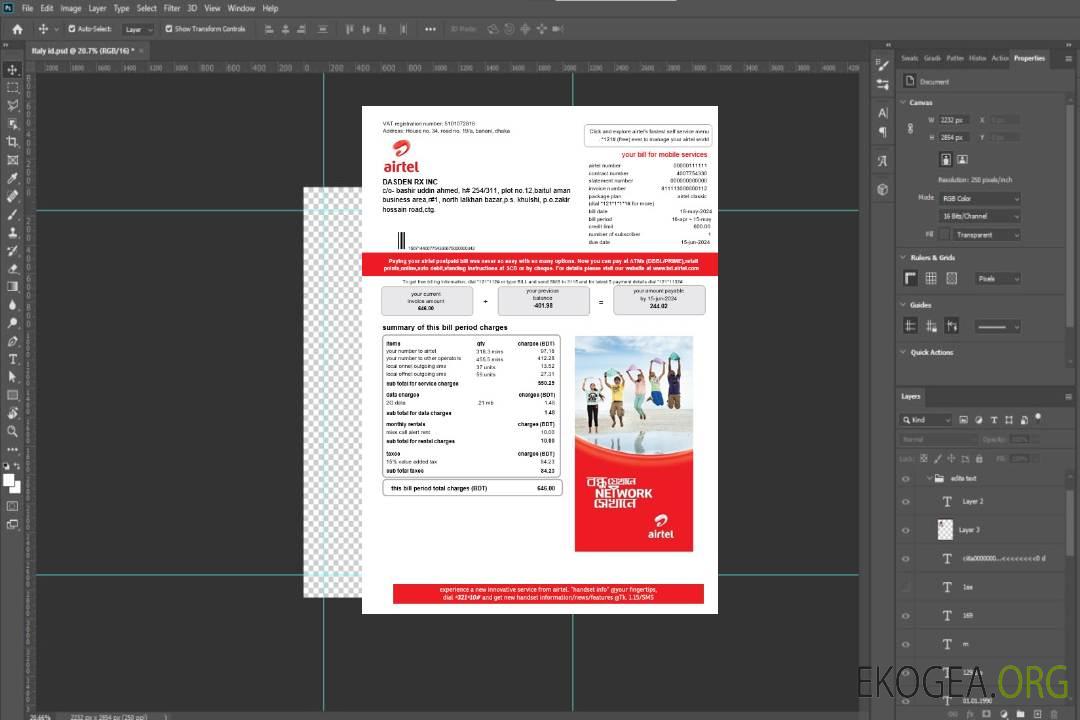The height and width of the screenshot is (720, 1080).
Task: Hide the 169 text layer
Action: tap(906, 616)
